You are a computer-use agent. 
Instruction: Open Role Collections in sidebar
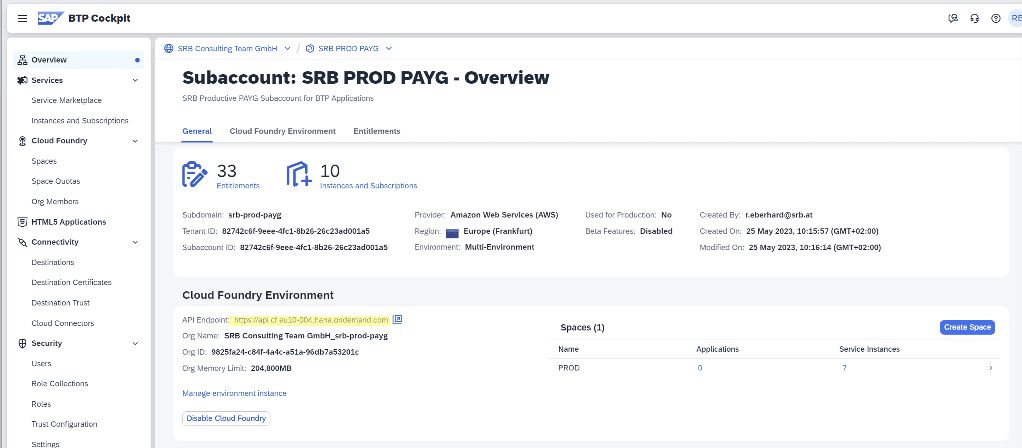(x=59, y=383)
